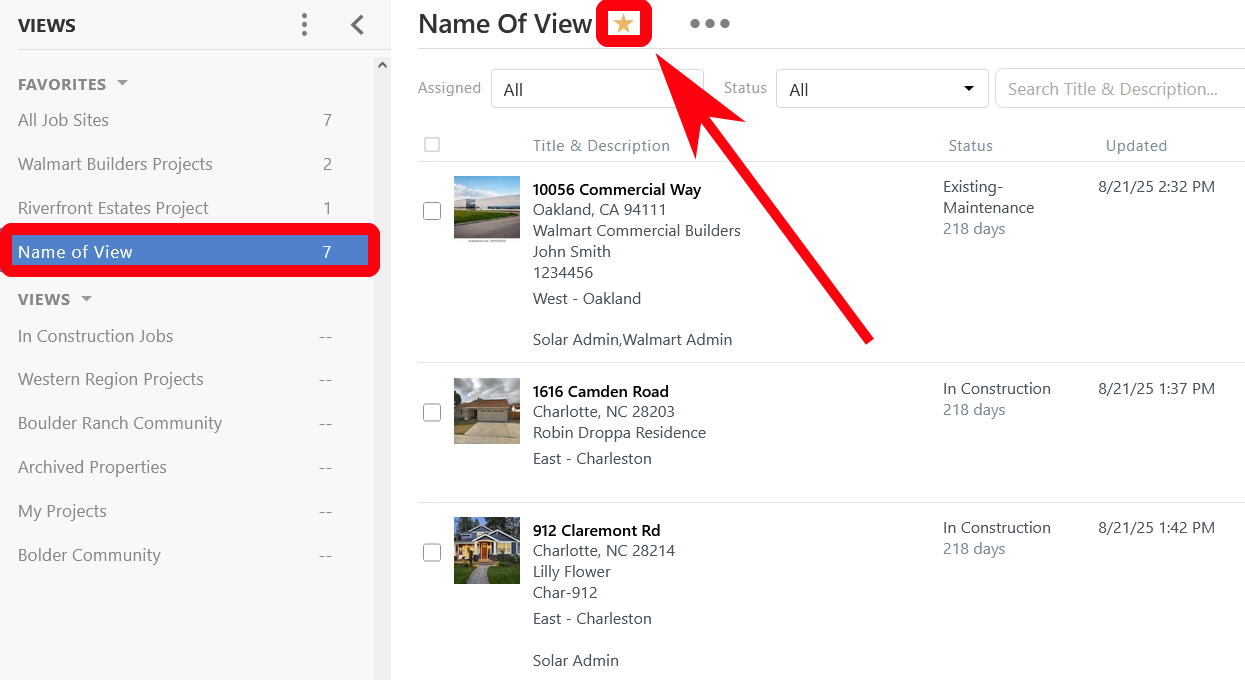
Task: Tick the select-all checkbox in table header
Action: [432, 145]
